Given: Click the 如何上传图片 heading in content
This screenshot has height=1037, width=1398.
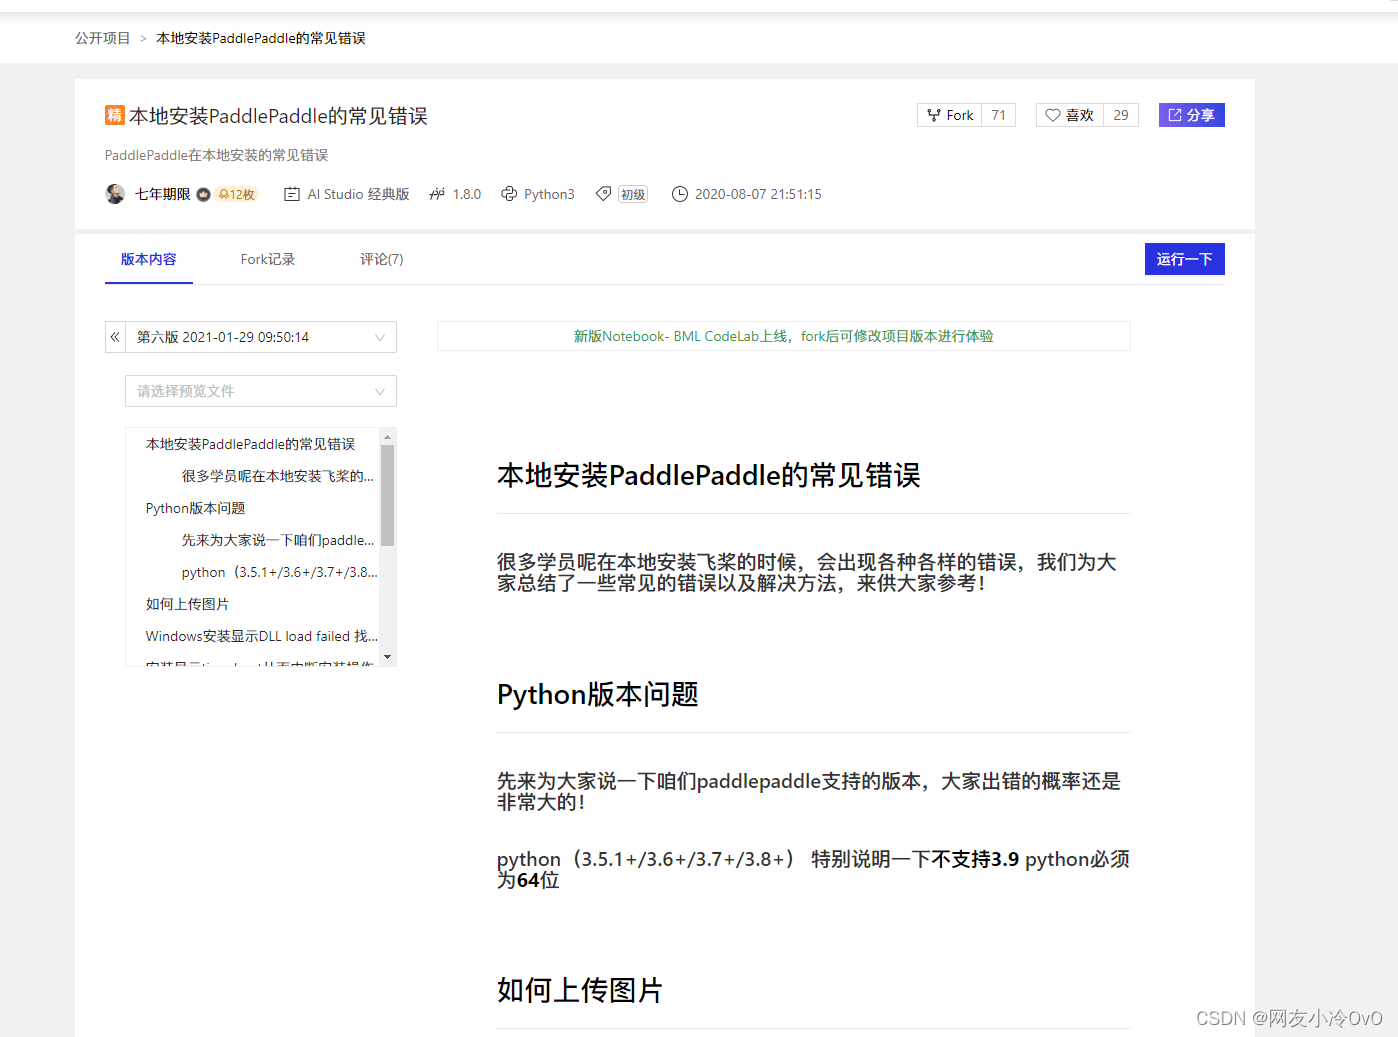Looking at the screenshot, I should pyautogui.click(x=580, y=990).
